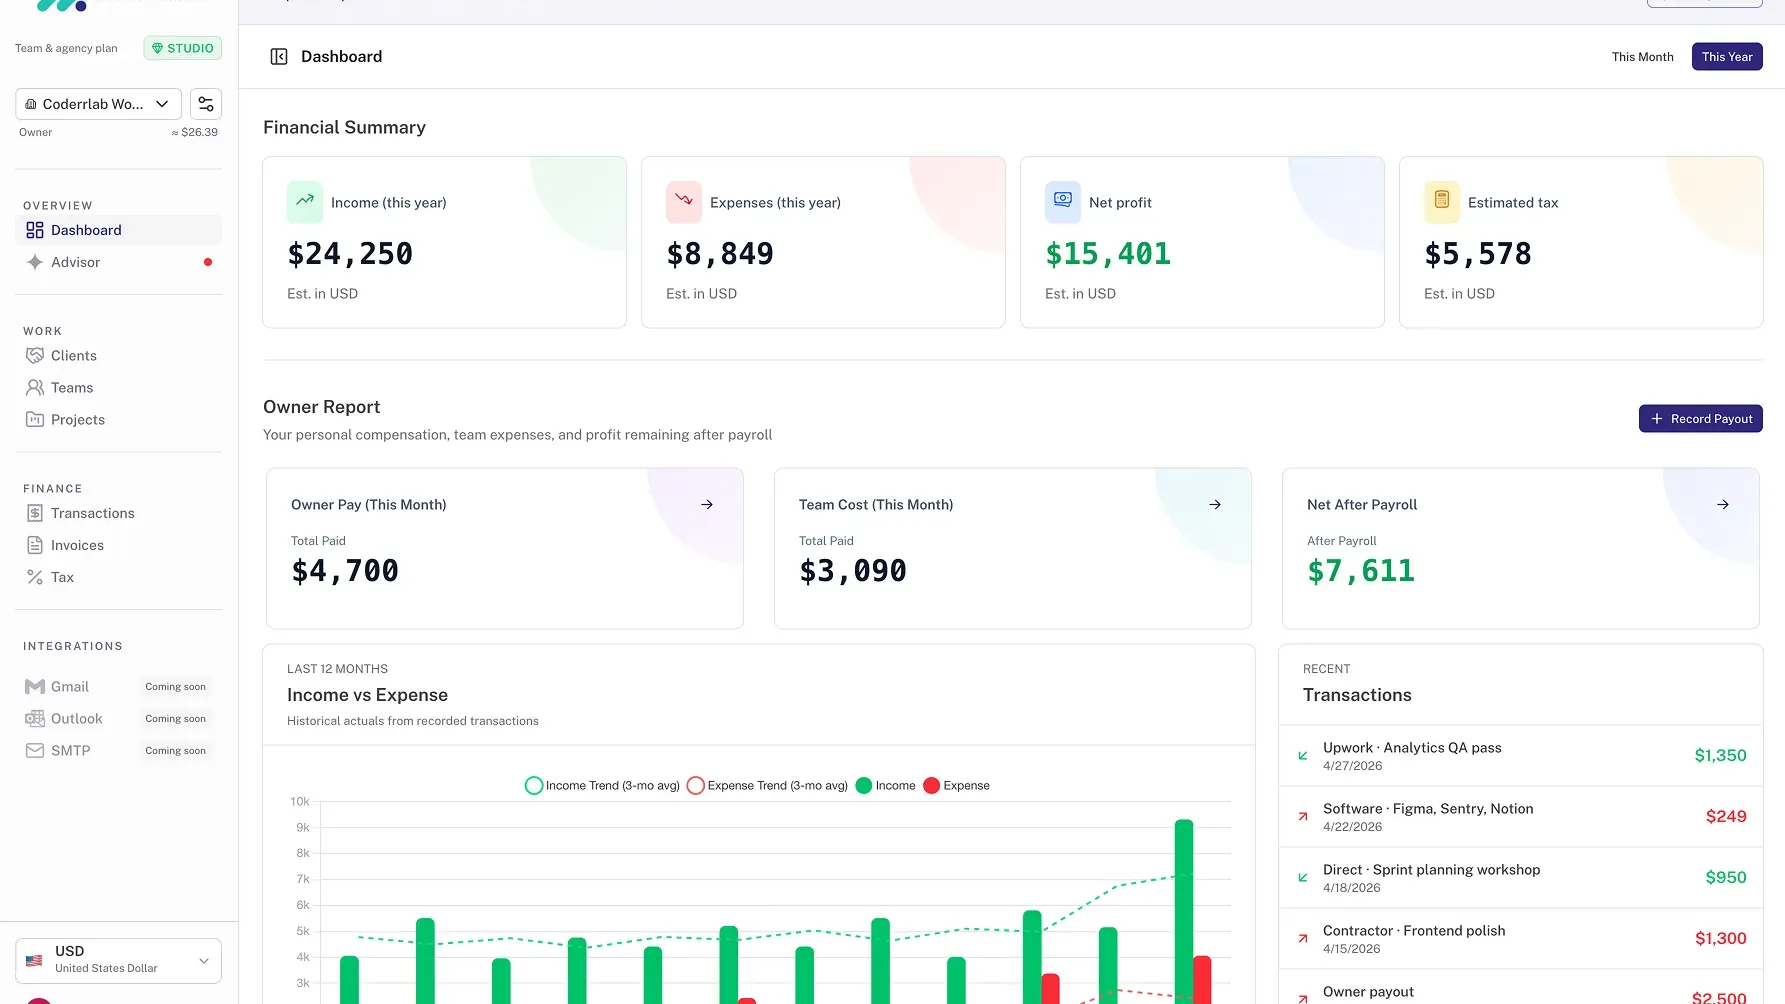Select Invoices in the Finance menu
The height and width of the screenshot is (1004, 1785).
tap(34, 545)
